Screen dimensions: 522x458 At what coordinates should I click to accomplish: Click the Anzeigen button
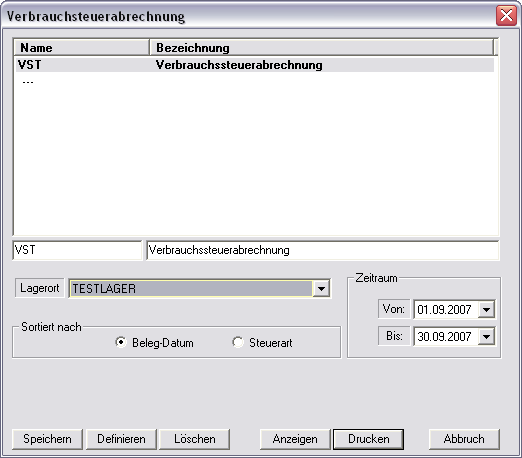295,439
